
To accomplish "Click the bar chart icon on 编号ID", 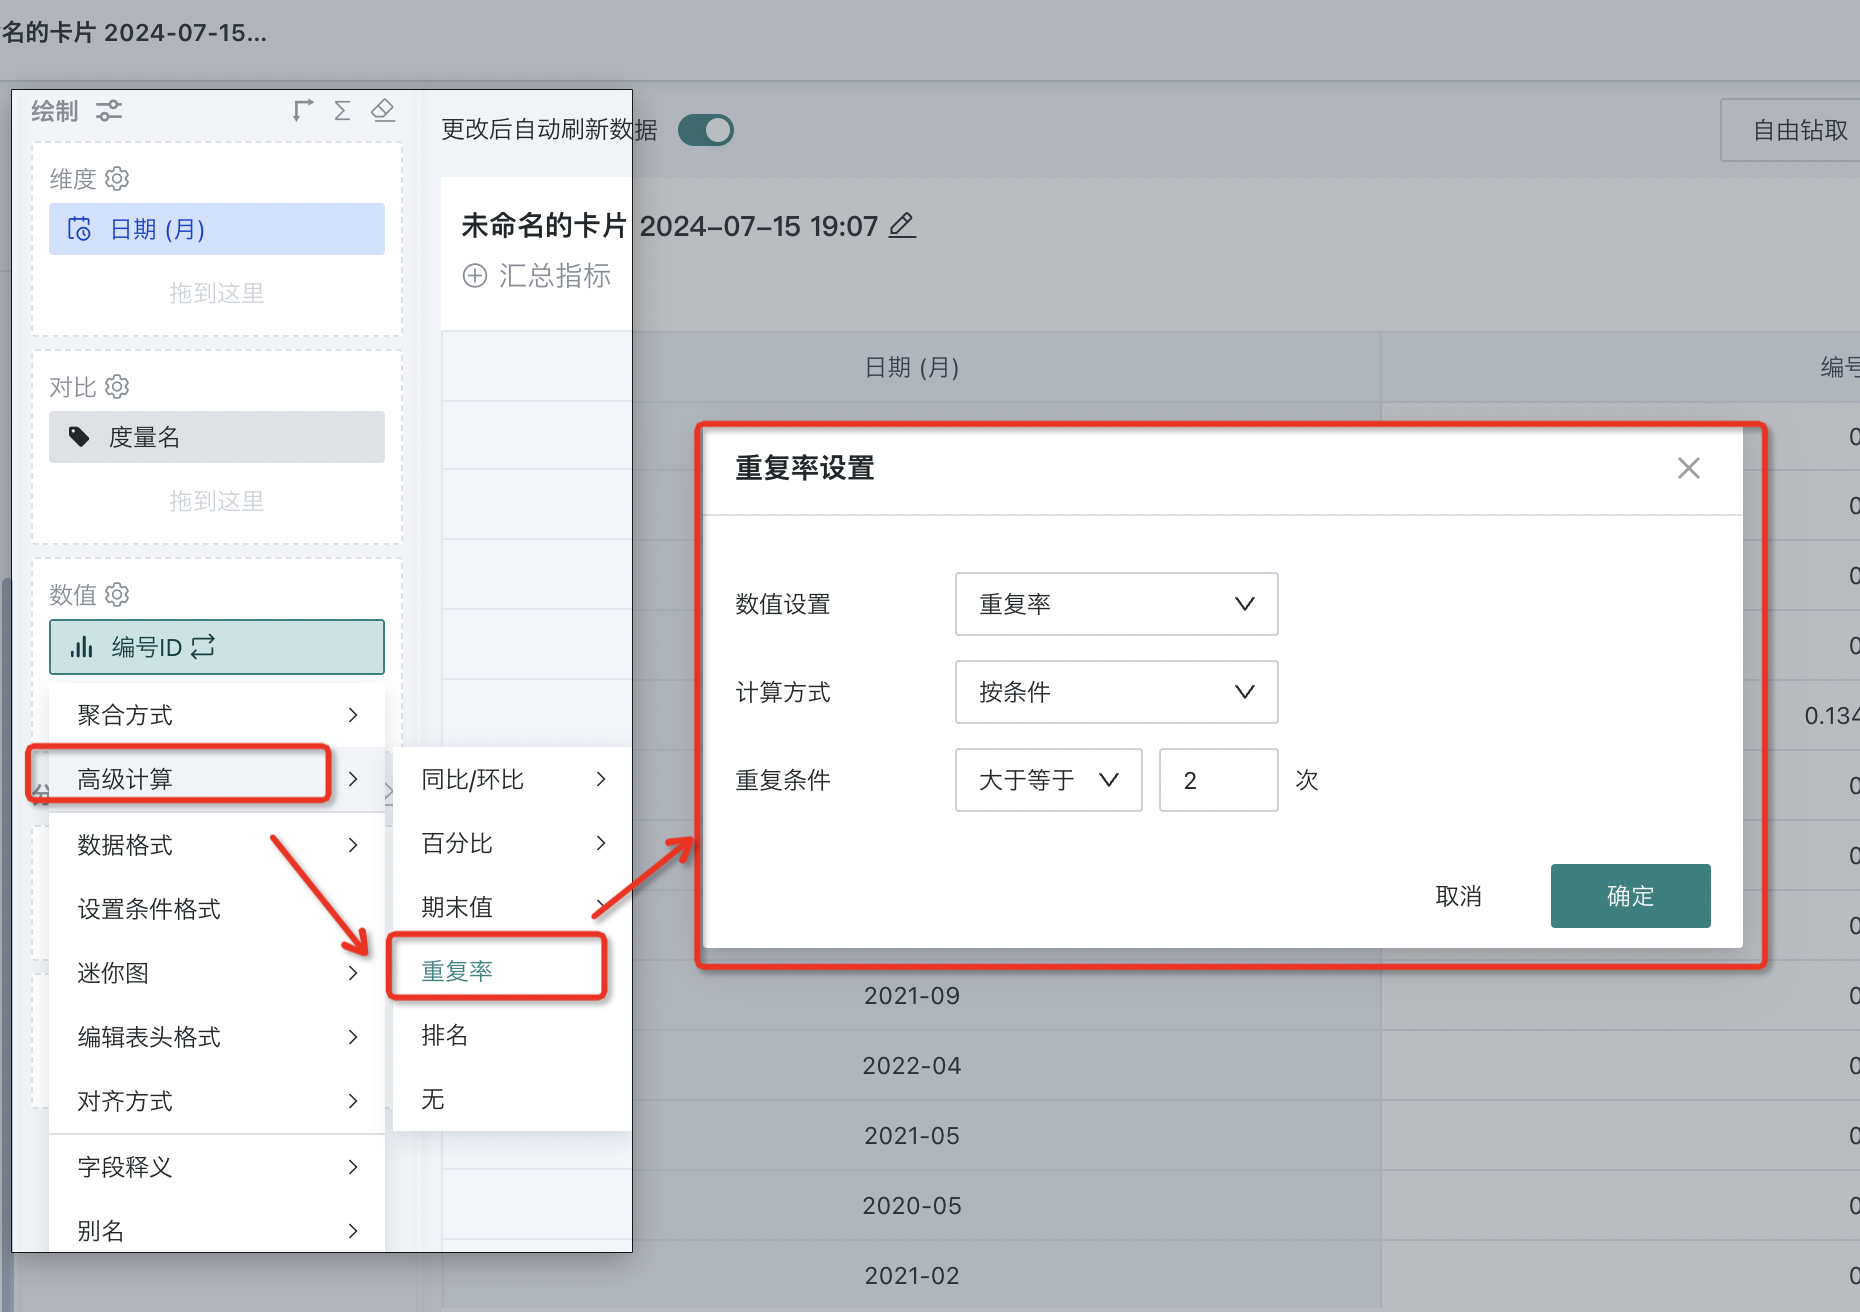I will point(81,647).
